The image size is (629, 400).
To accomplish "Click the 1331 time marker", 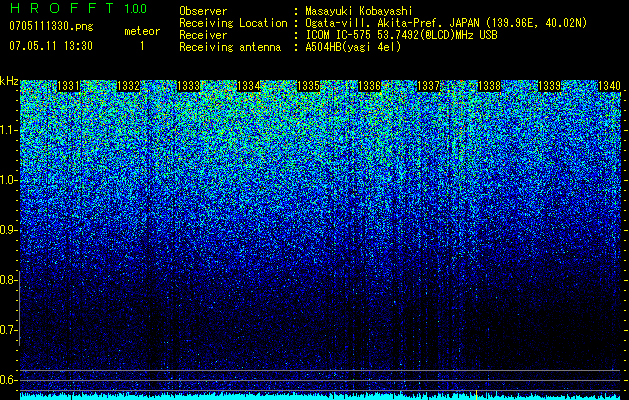I will pos(69,86).
